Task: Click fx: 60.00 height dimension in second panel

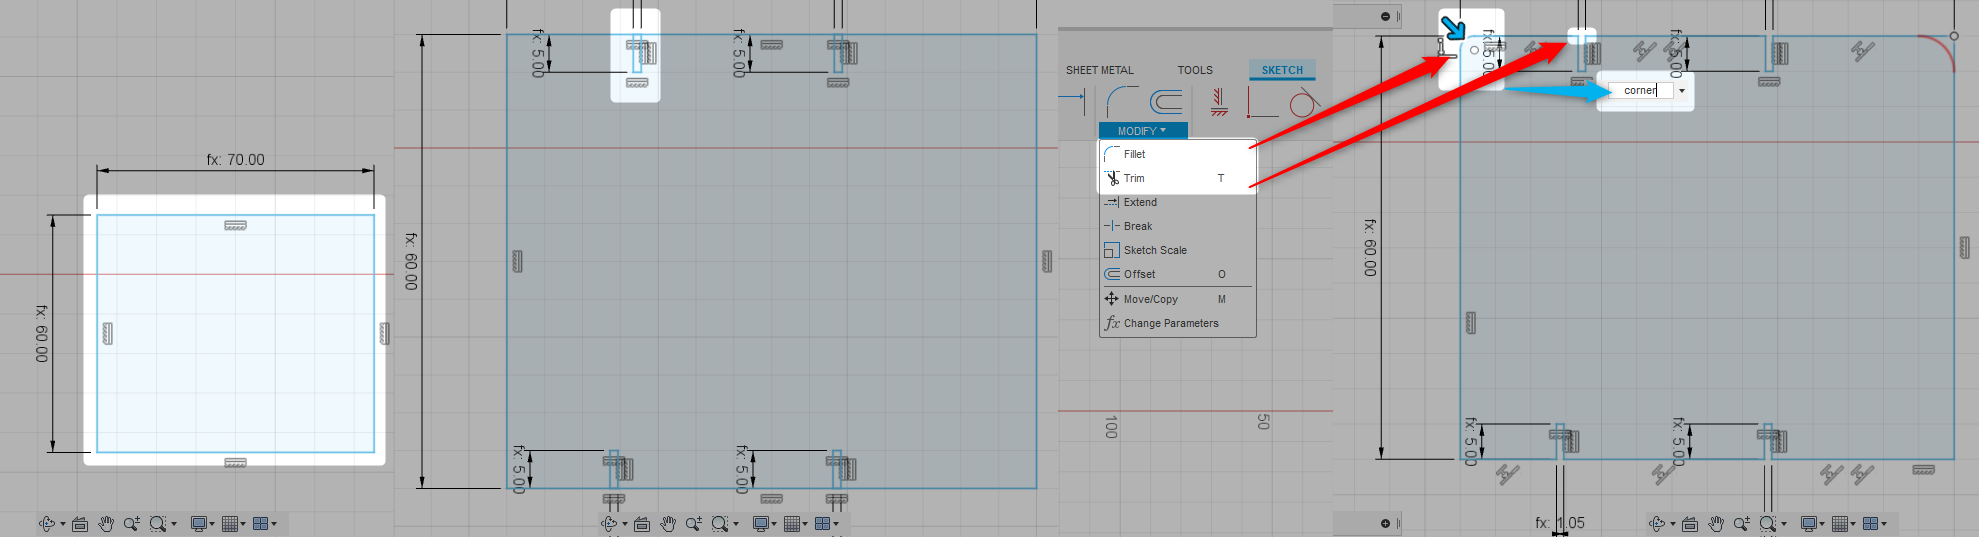Action: (410, 262)
